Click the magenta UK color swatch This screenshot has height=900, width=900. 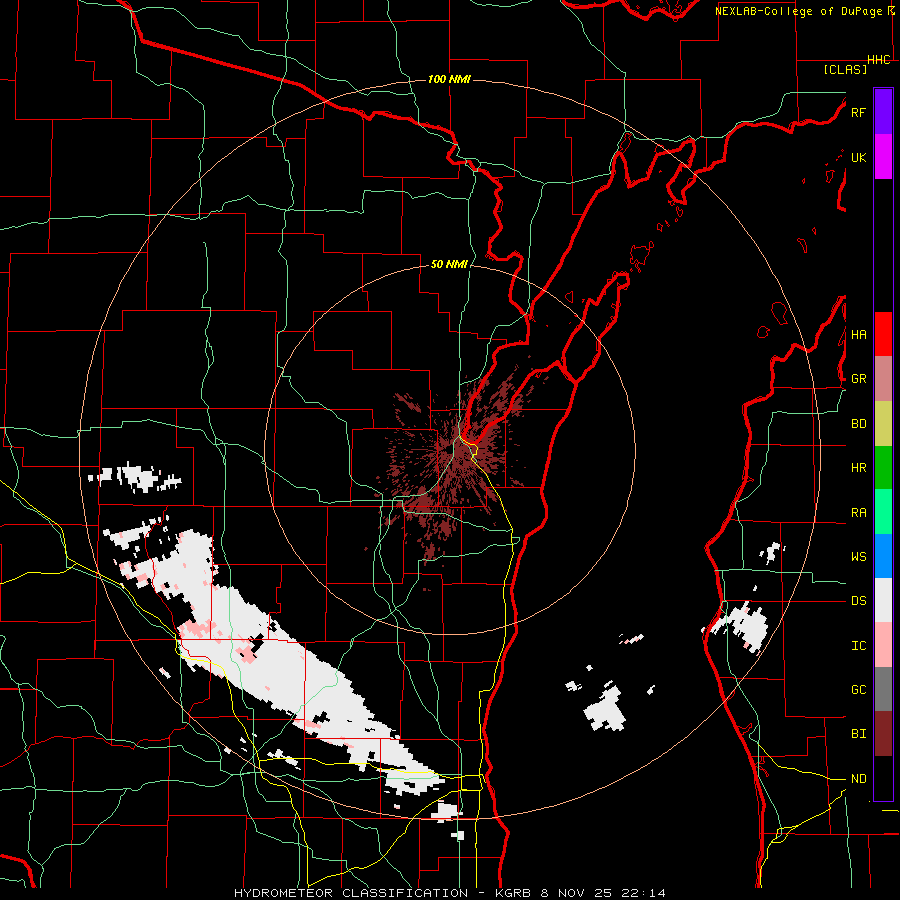click(x=883, y=157)
